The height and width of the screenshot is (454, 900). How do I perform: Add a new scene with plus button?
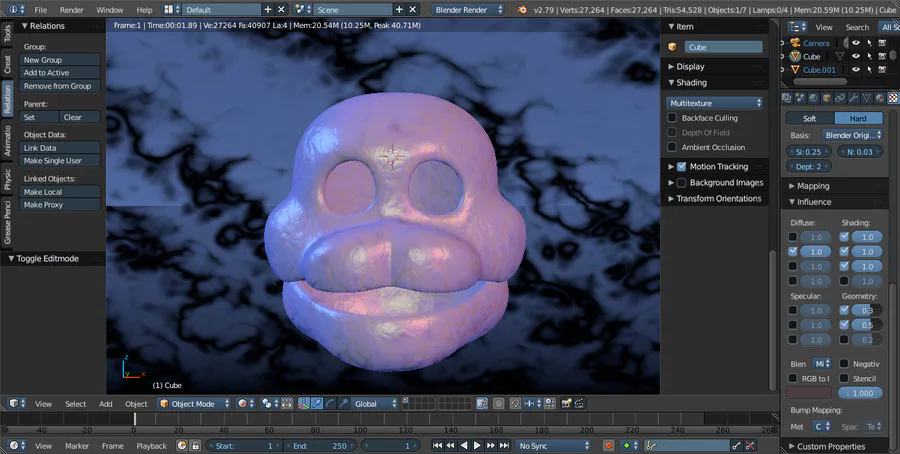coord(399,10)
